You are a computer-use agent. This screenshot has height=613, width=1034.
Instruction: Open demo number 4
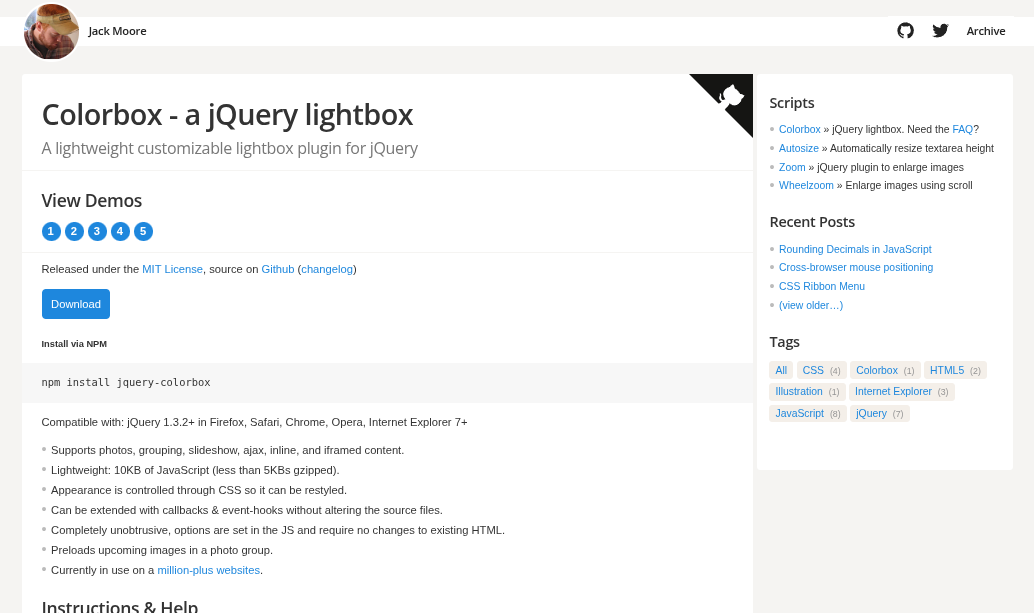(120, 232)
